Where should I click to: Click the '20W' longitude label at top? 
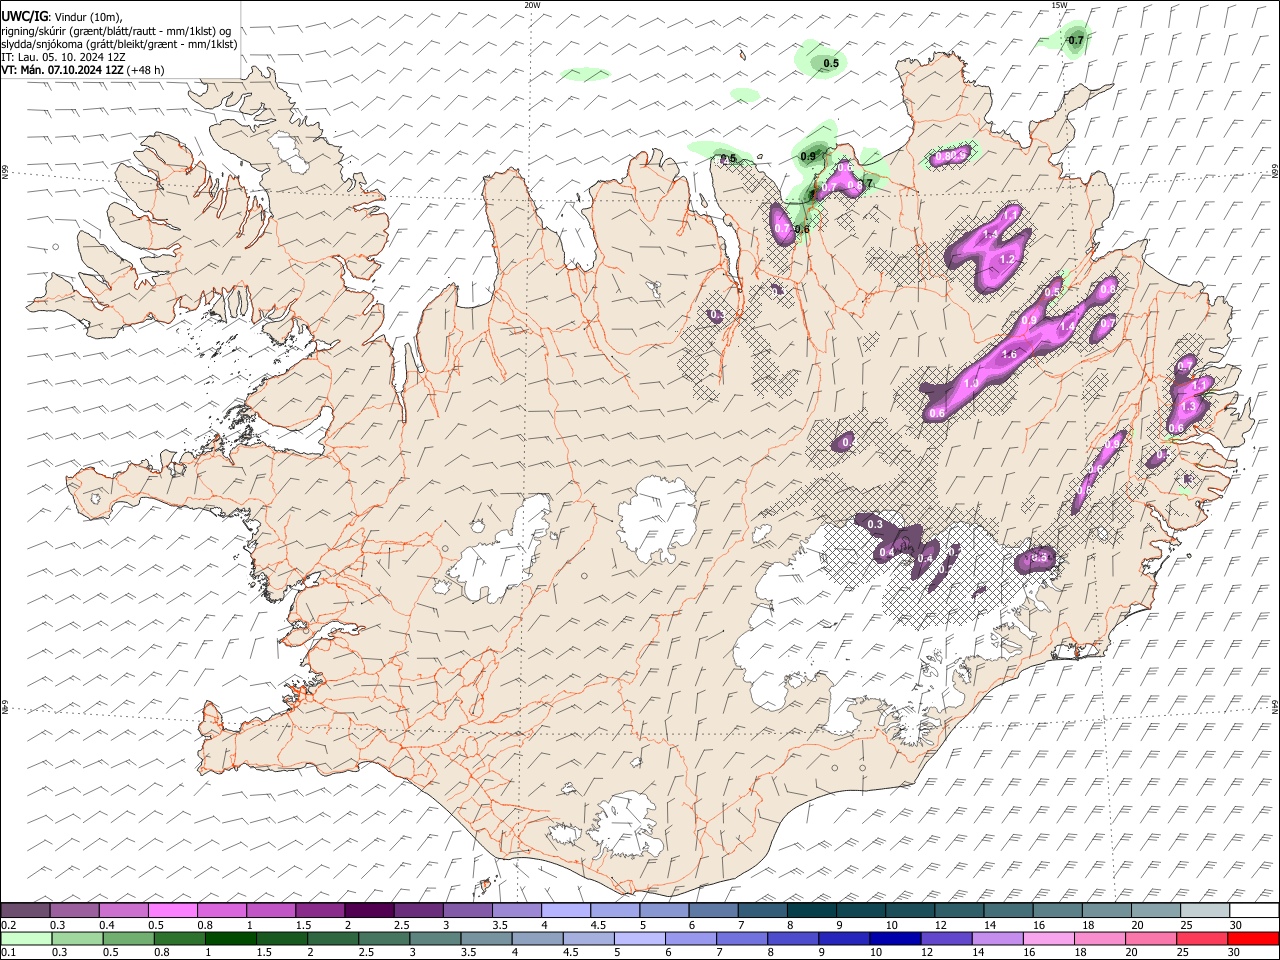[x=532, y=5]
